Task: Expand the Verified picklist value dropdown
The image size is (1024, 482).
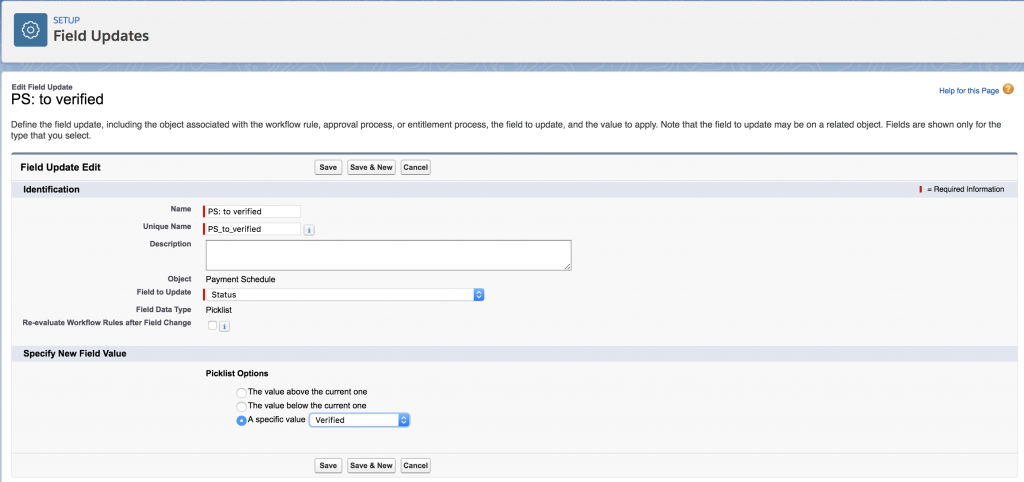Action: tap(360, 421)
